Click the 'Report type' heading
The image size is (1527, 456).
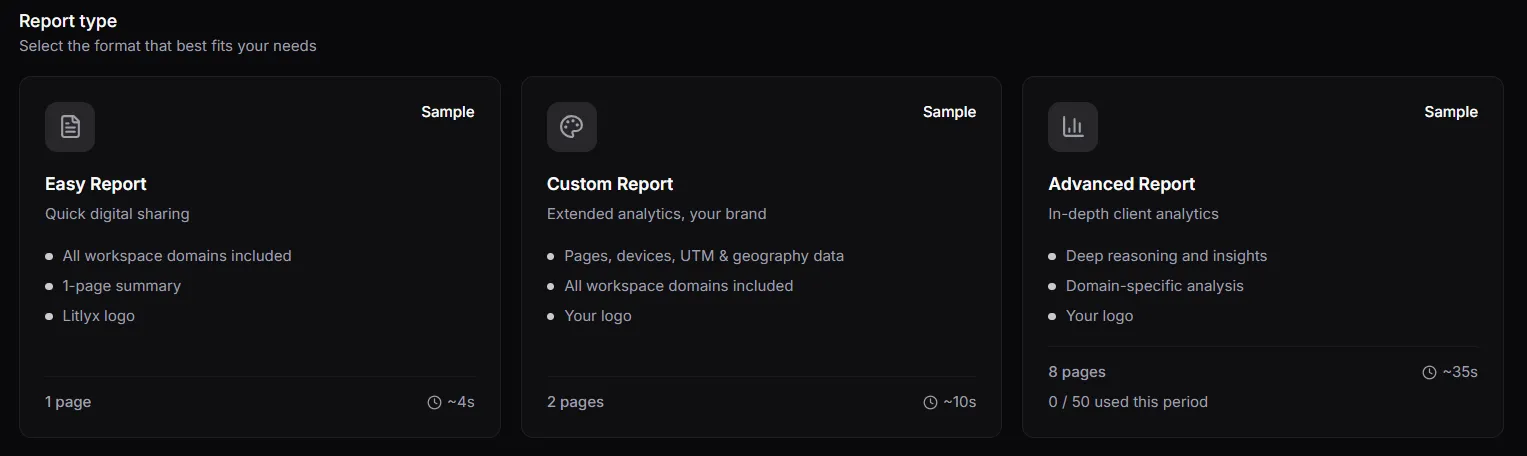(x=68, y=21)
